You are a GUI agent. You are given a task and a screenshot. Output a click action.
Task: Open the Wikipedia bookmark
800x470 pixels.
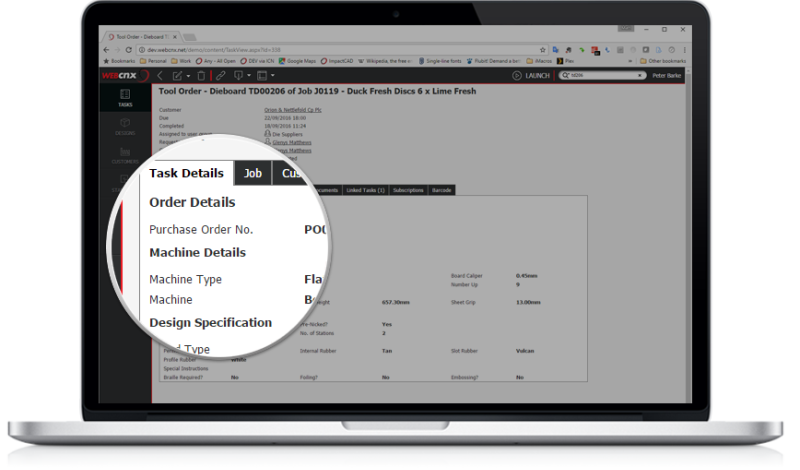tap(385, 61)
